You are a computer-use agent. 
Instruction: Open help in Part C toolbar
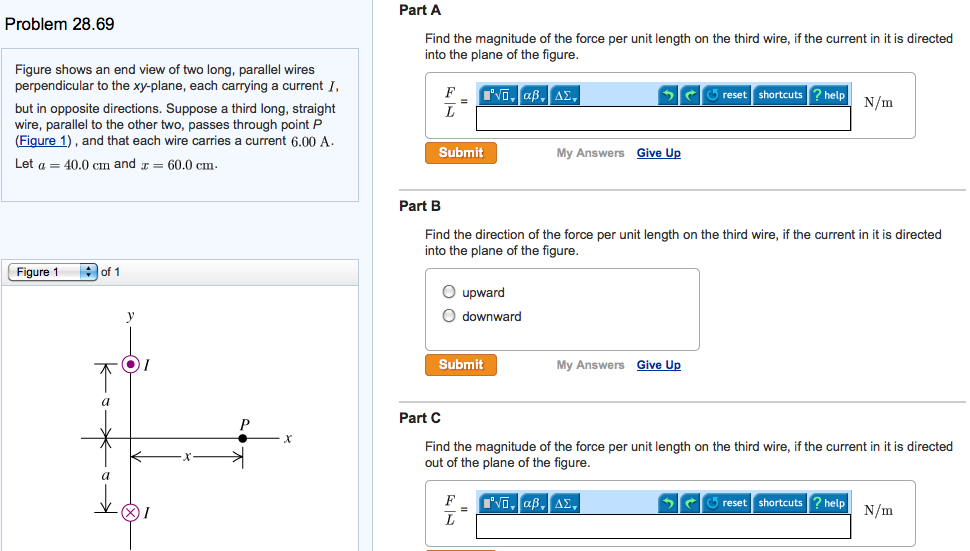829,503
